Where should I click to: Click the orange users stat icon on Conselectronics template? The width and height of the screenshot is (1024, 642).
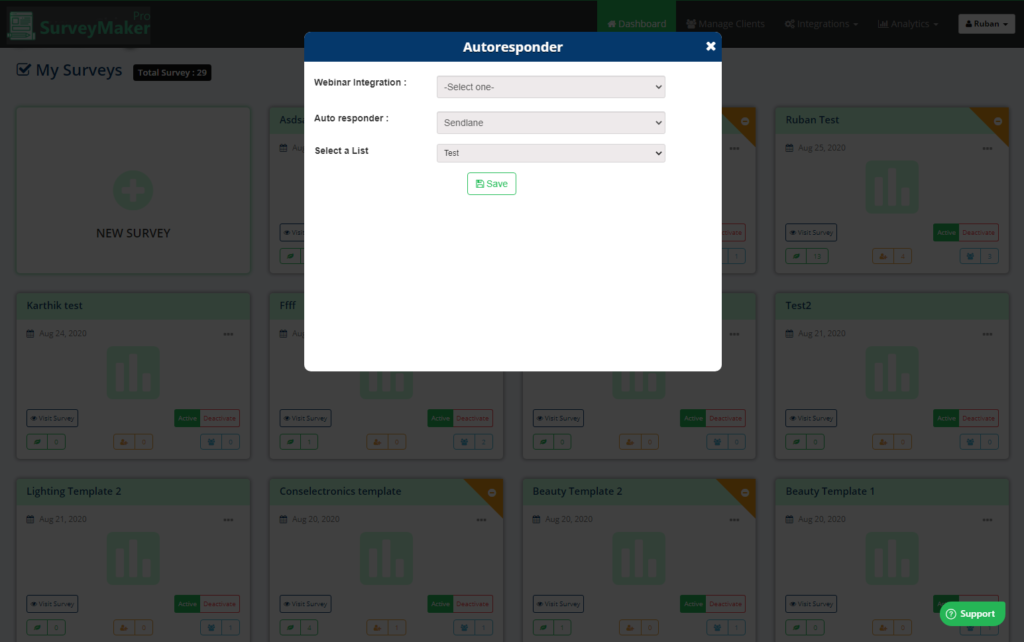pos(377,628)
